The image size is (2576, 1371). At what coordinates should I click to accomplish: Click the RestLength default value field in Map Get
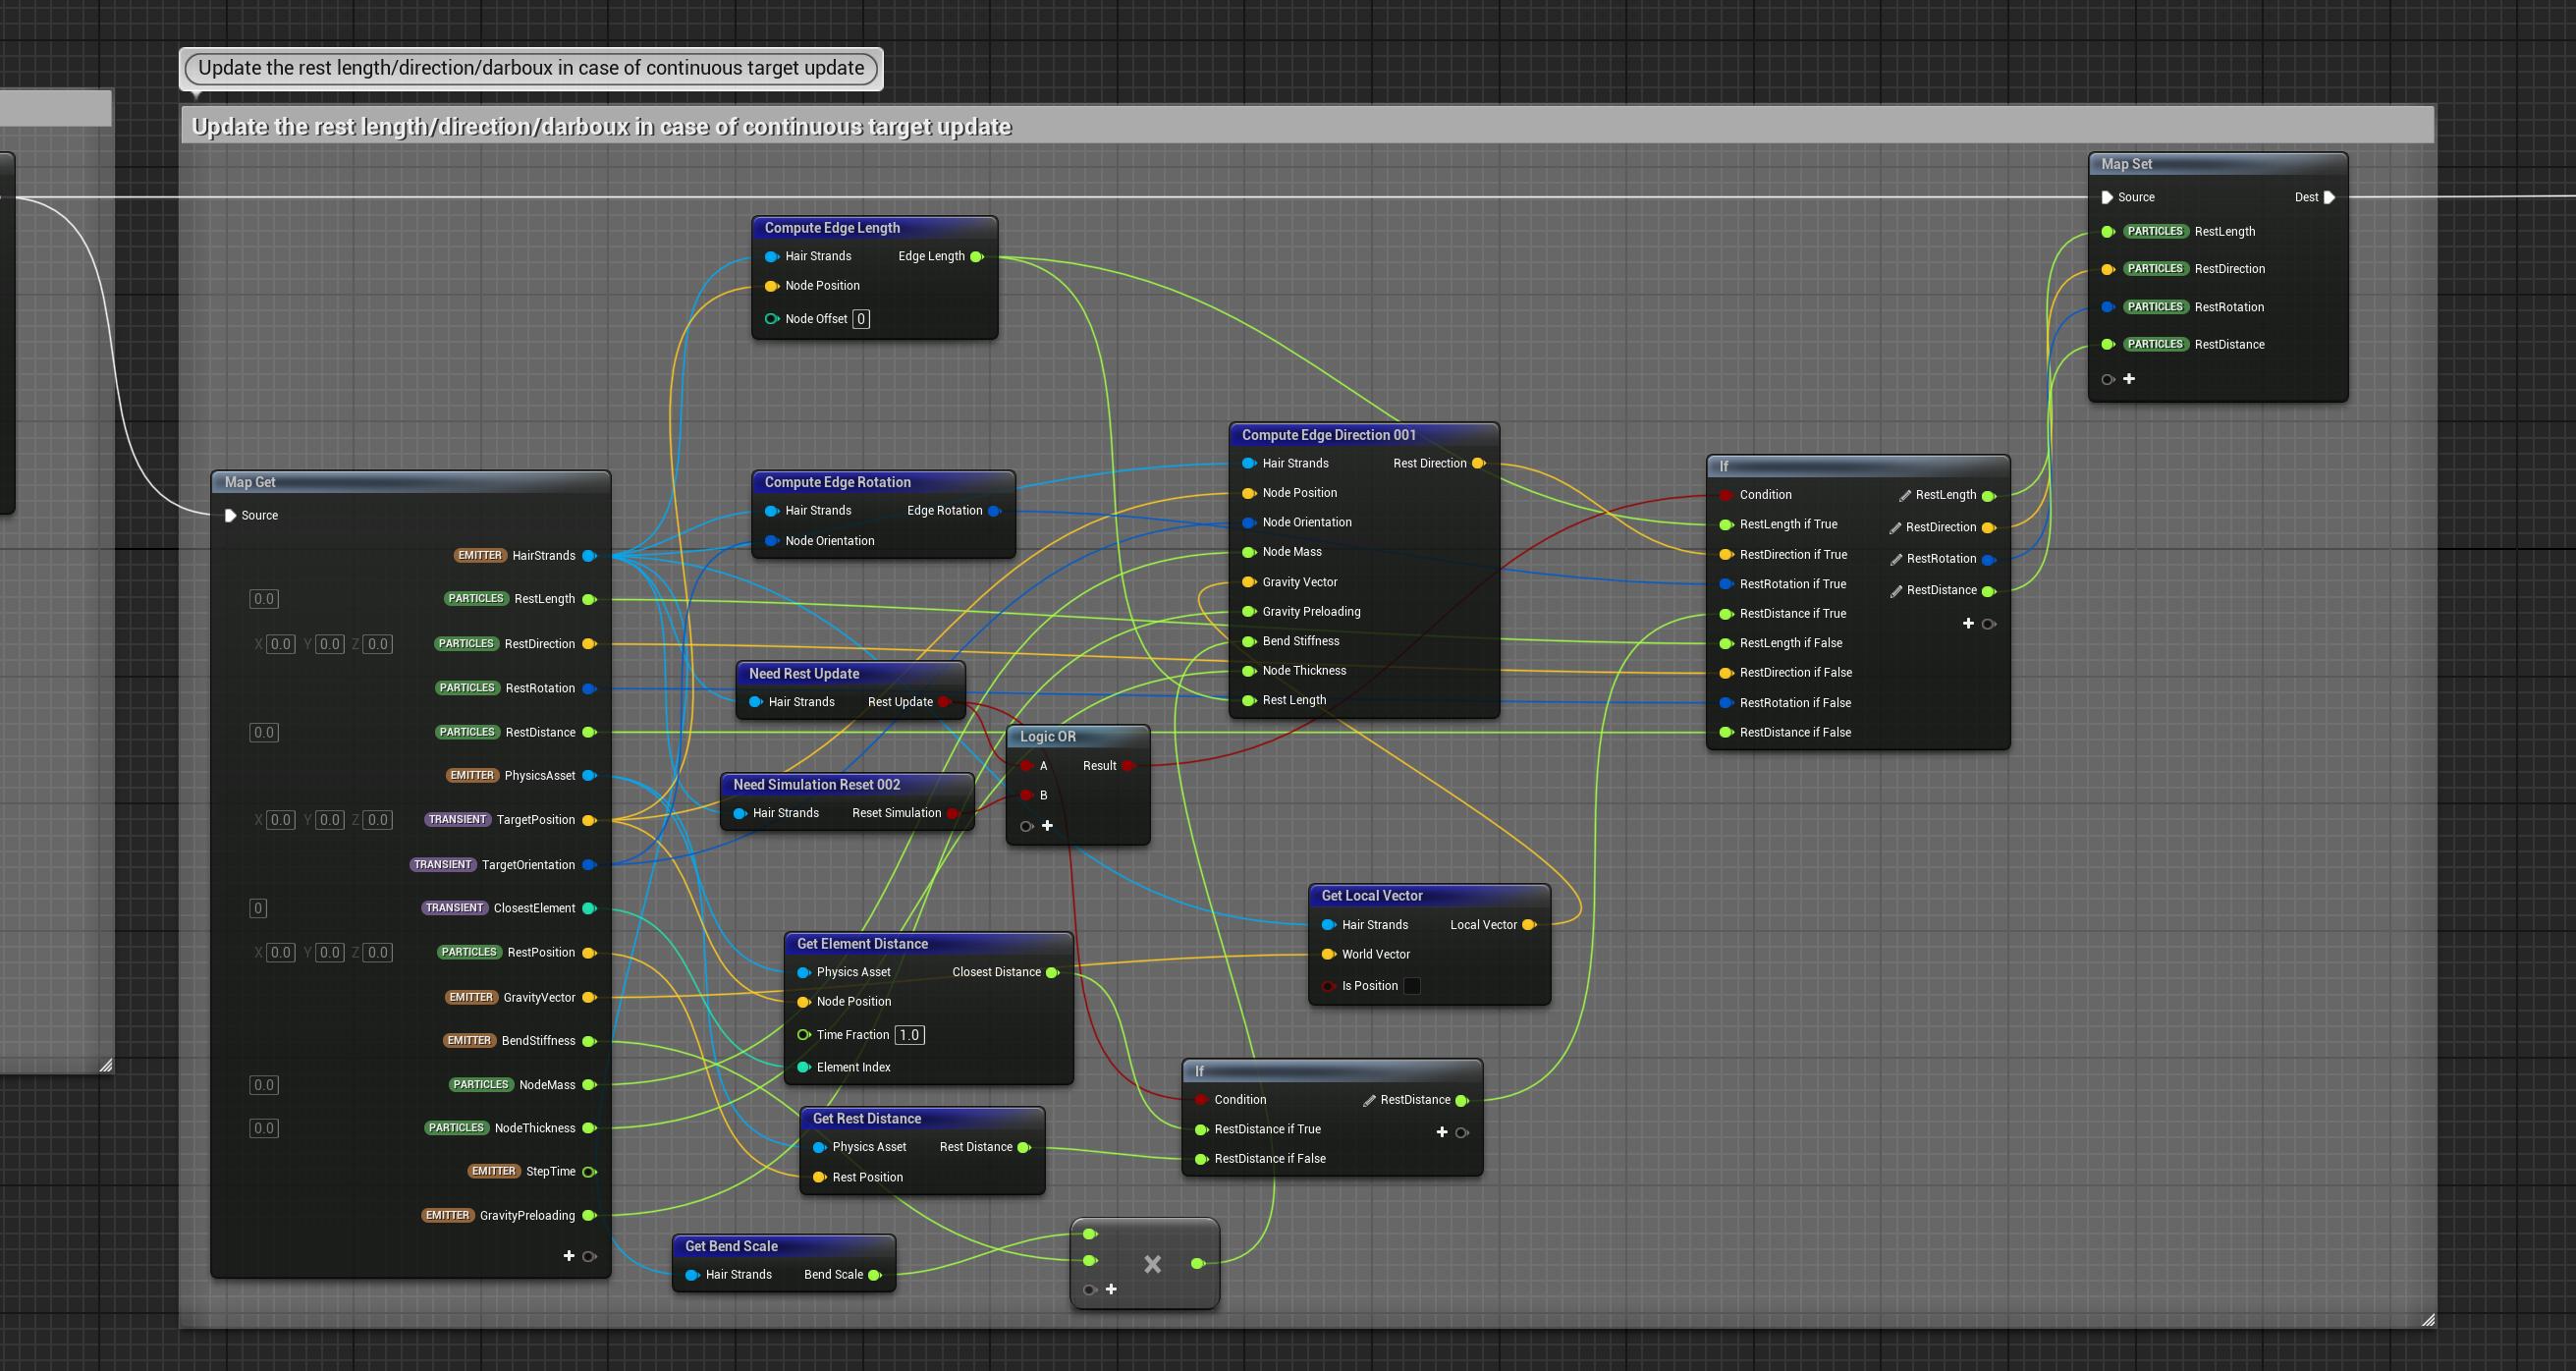coord(264,599)
